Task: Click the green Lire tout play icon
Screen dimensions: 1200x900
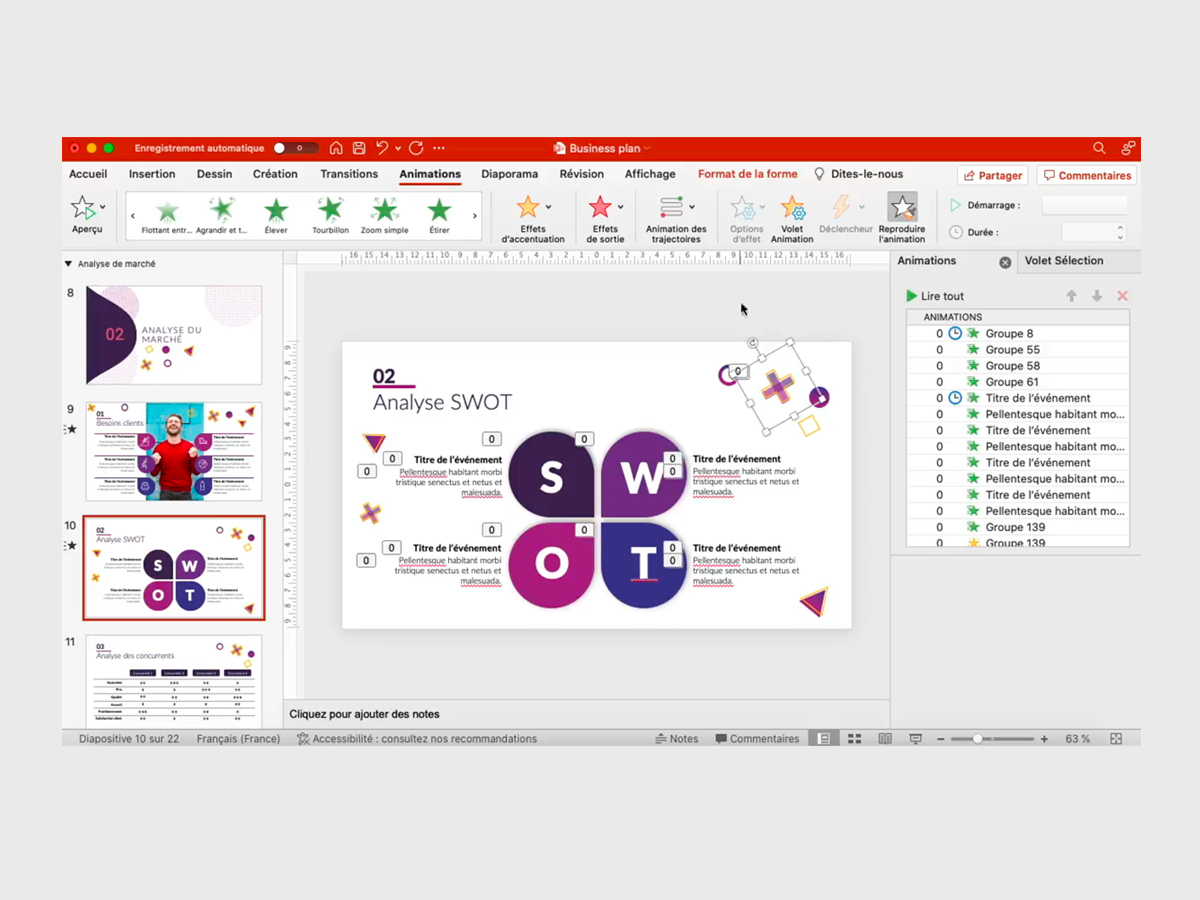Action: click(911, 296)
